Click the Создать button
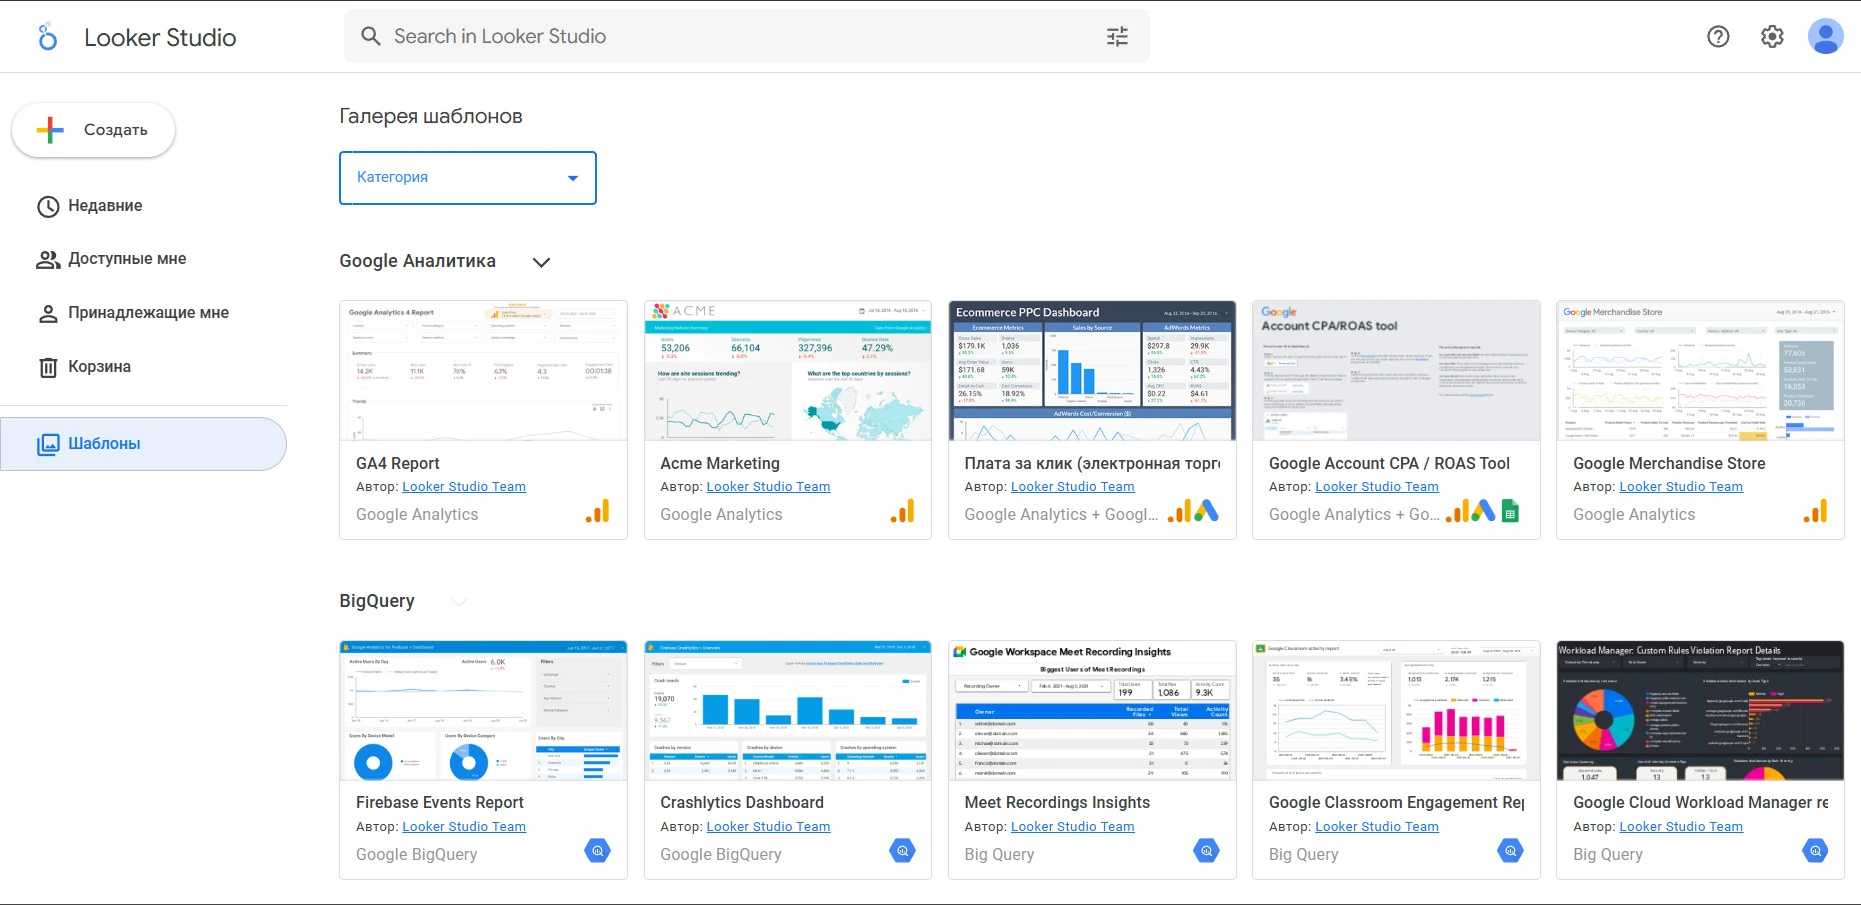The width and height of the screenshot is (1861, 905). (x=94, y=130)
